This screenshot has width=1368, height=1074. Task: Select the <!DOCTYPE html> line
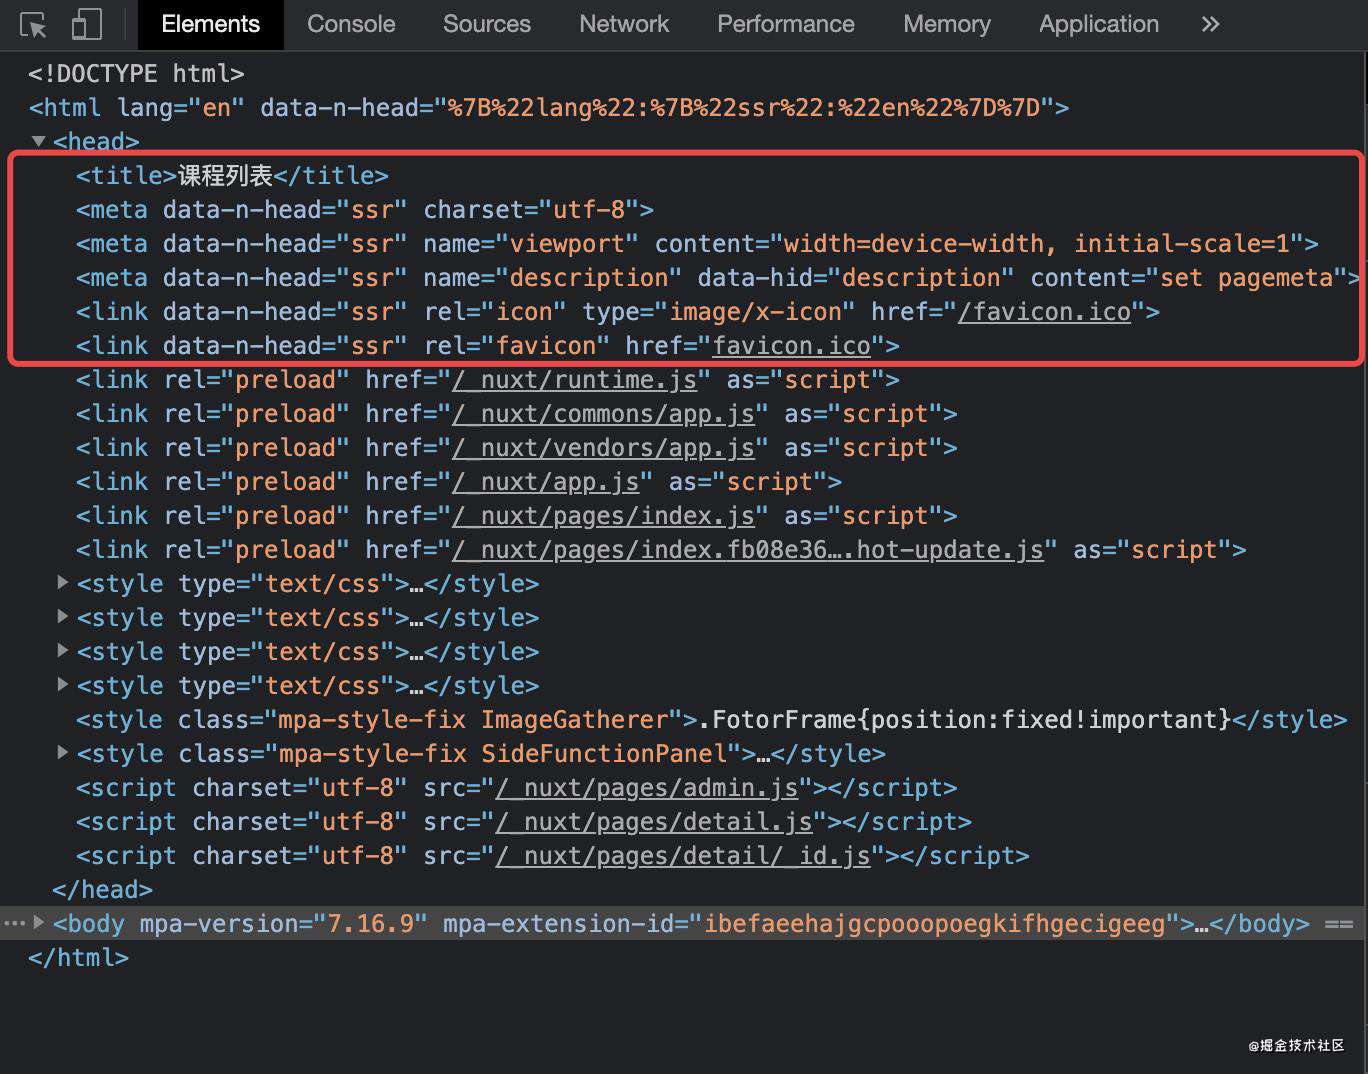(x=136, y=74)
